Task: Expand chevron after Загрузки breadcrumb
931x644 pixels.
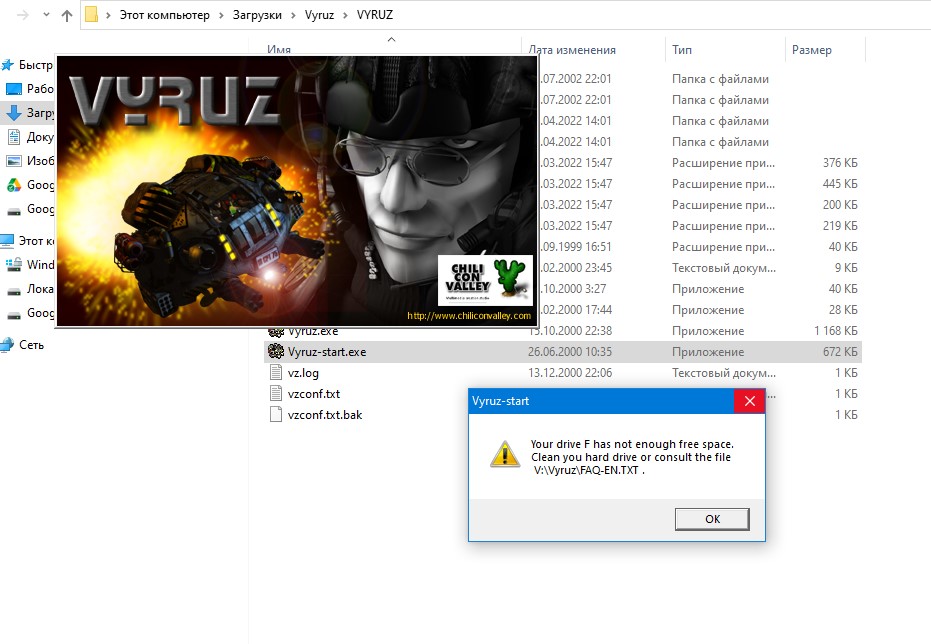Action: coord(293,15)
